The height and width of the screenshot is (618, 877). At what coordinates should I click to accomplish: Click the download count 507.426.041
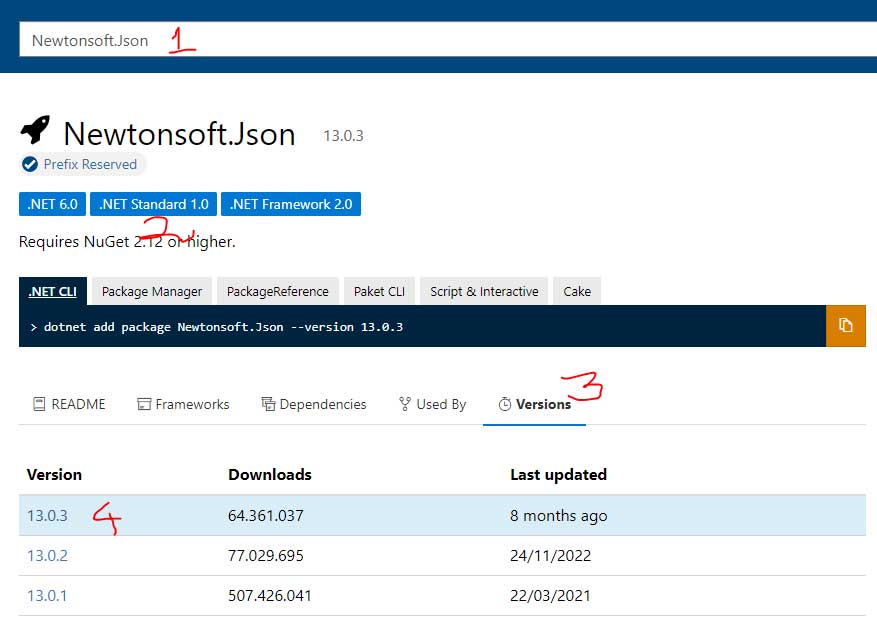tap(270, 596)
